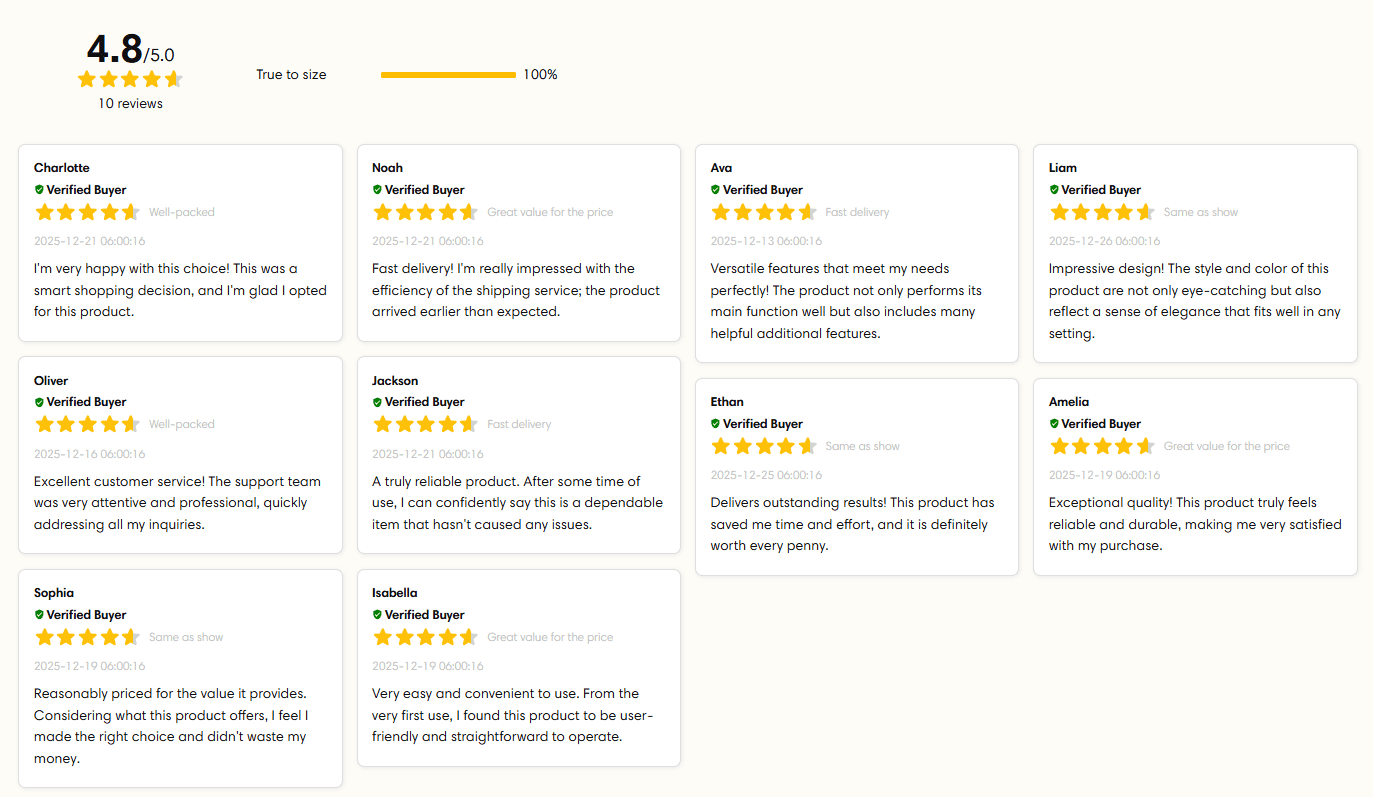Click the Fast delivery tag on Ava's review

click(857, 212)
